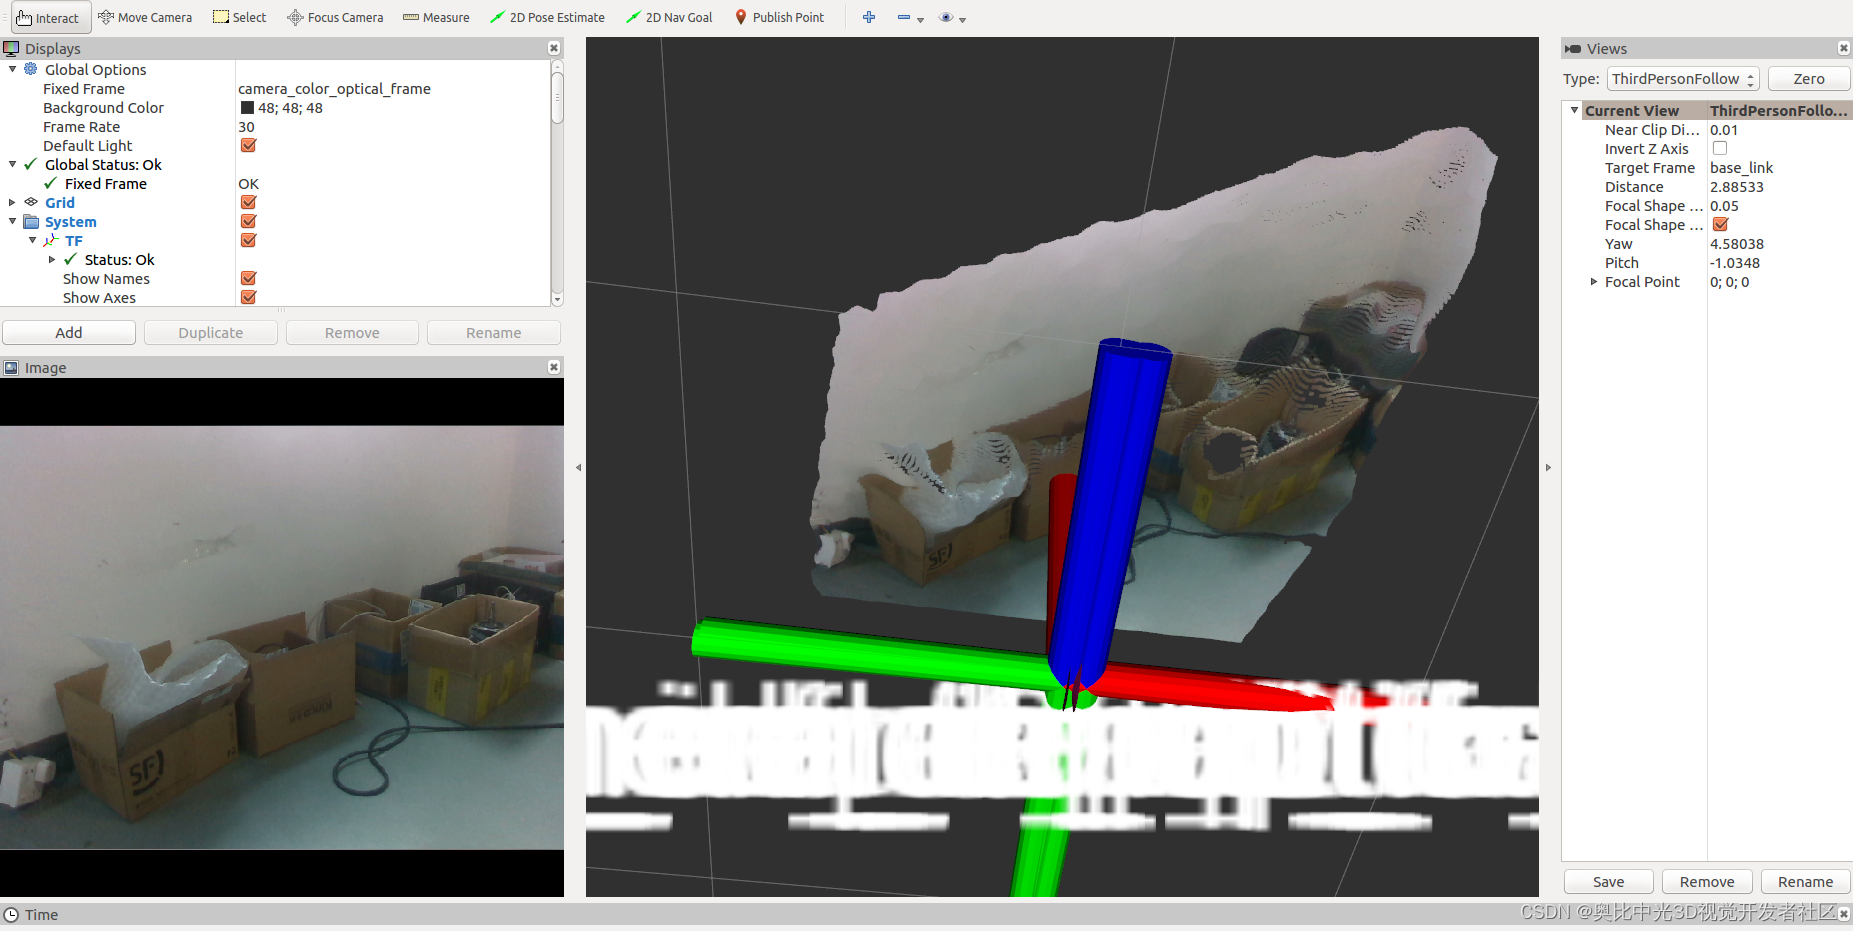This screenshot has height=931, width=1853.
Task: Enable the Invert Z Axis checkbox
Action: coord(1720,148)
